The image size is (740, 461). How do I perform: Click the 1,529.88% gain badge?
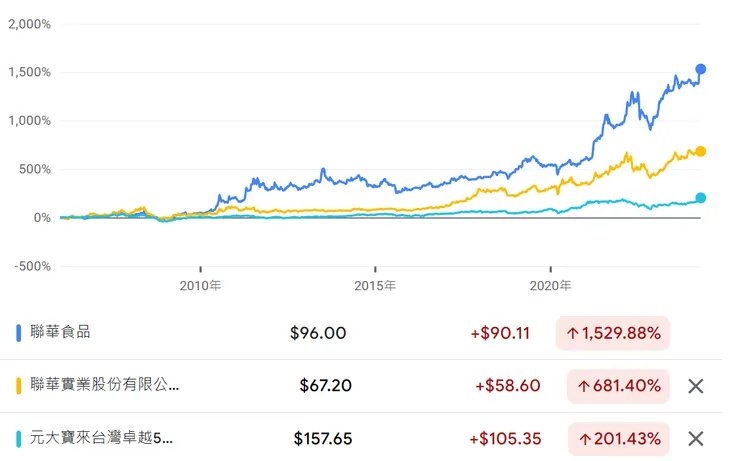tap(613, 333)
